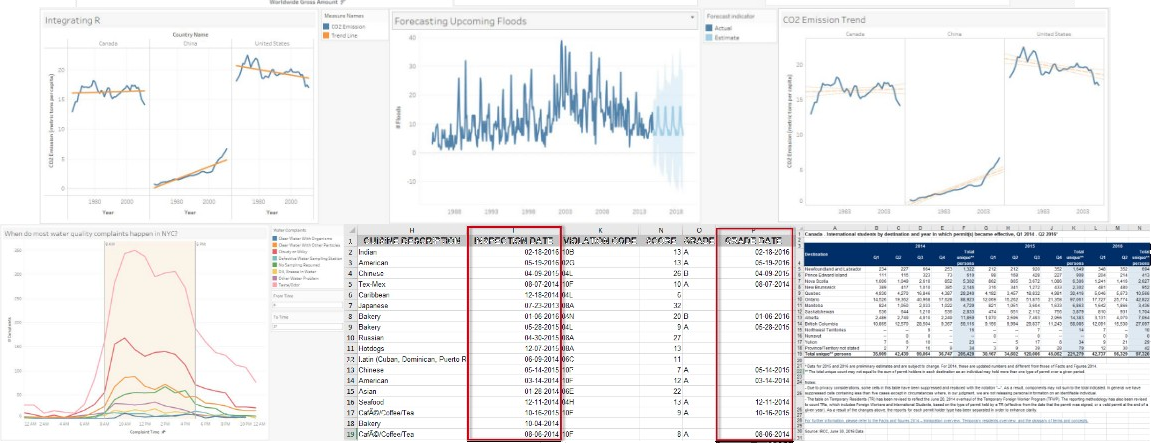Open the Forecasting Upcoming Floods title dropdown
The width and height of the screenshot is (1151, 443).
pyautogui.click(x=692, y=18)
